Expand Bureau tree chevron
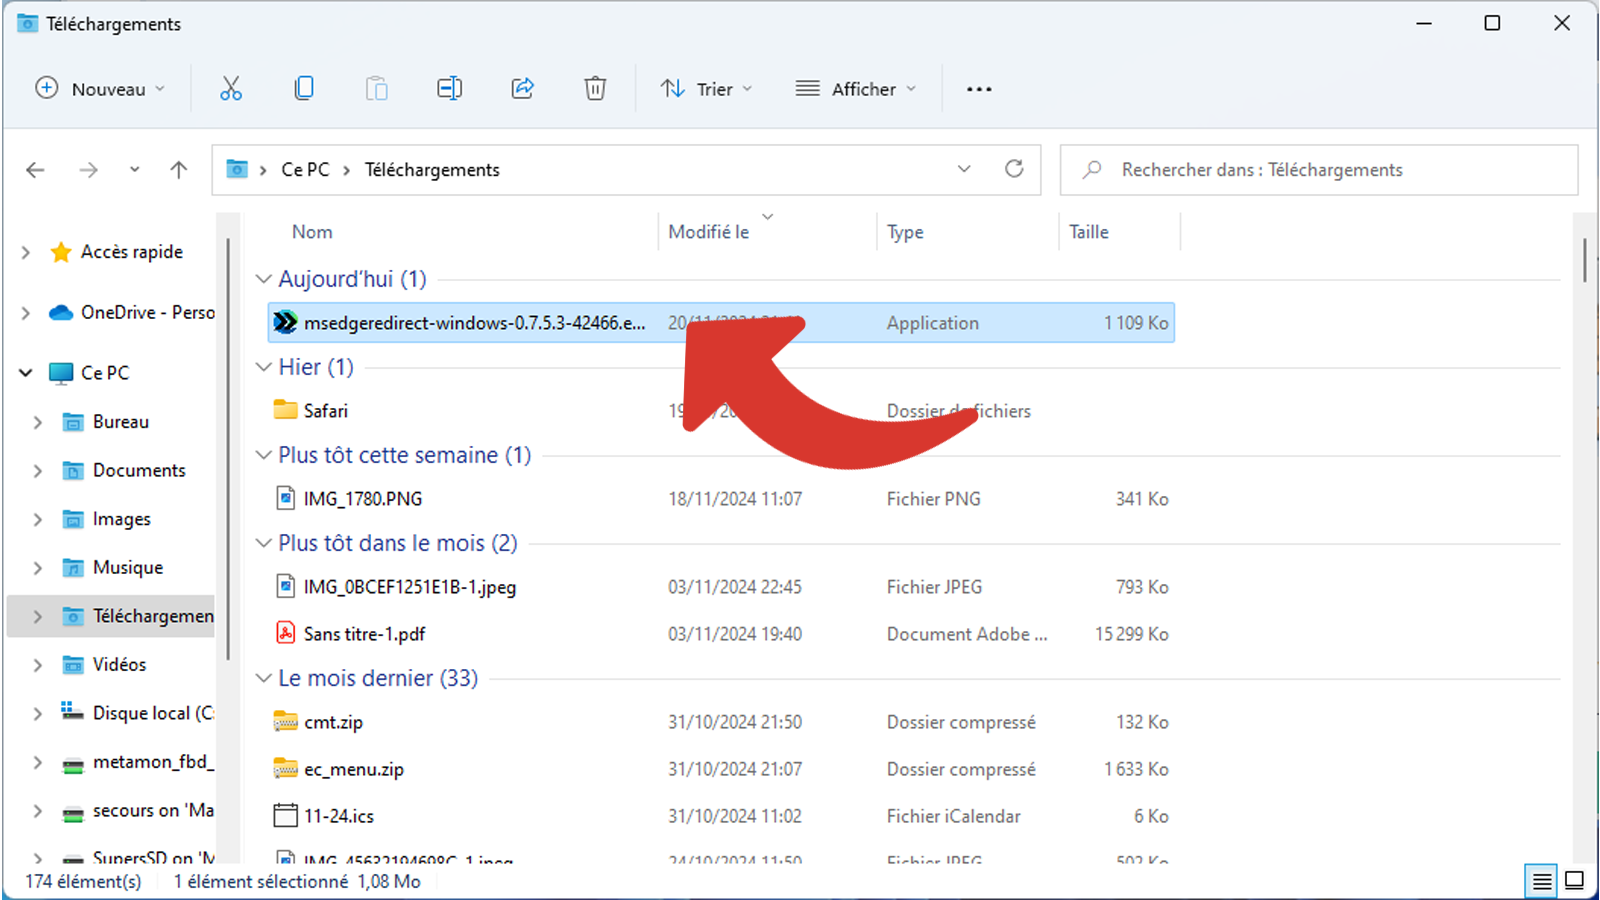This screenshot has height=900, width=1600. click(x=37, y=422)
